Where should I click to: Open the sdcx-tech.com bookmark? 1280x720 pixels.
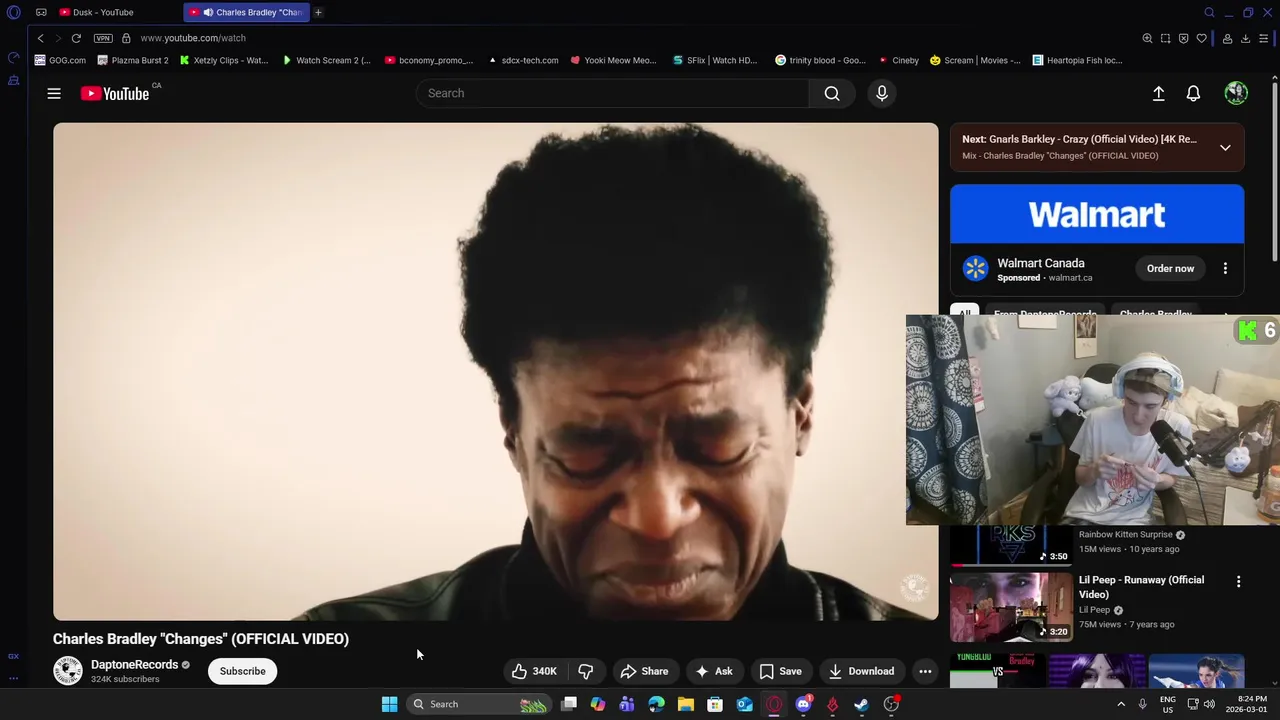[523, 60]
